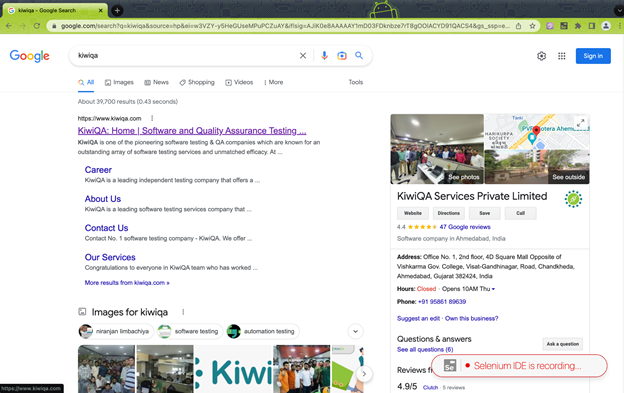Click the browser address bar URL
This screenshot has height=393, width=624.
point(285,26)
